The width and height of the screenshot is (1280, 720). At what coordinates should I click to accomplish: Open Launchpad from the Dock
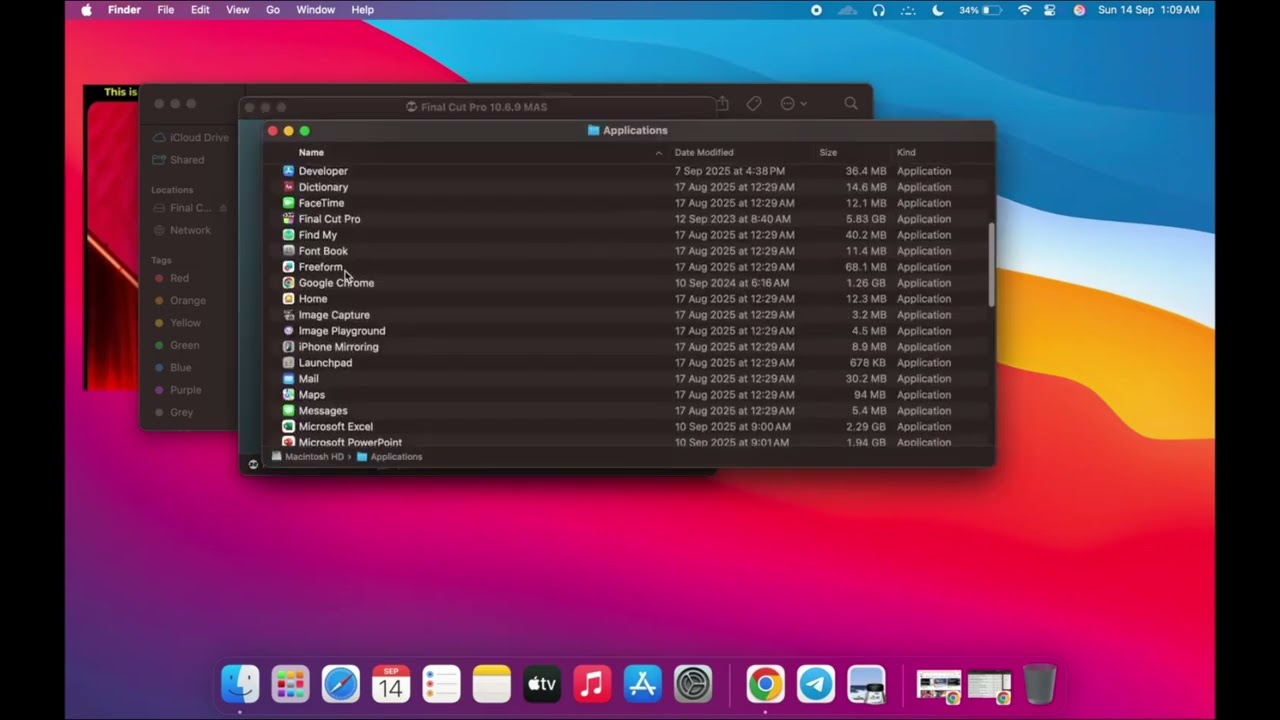click(x=290, y=685)
